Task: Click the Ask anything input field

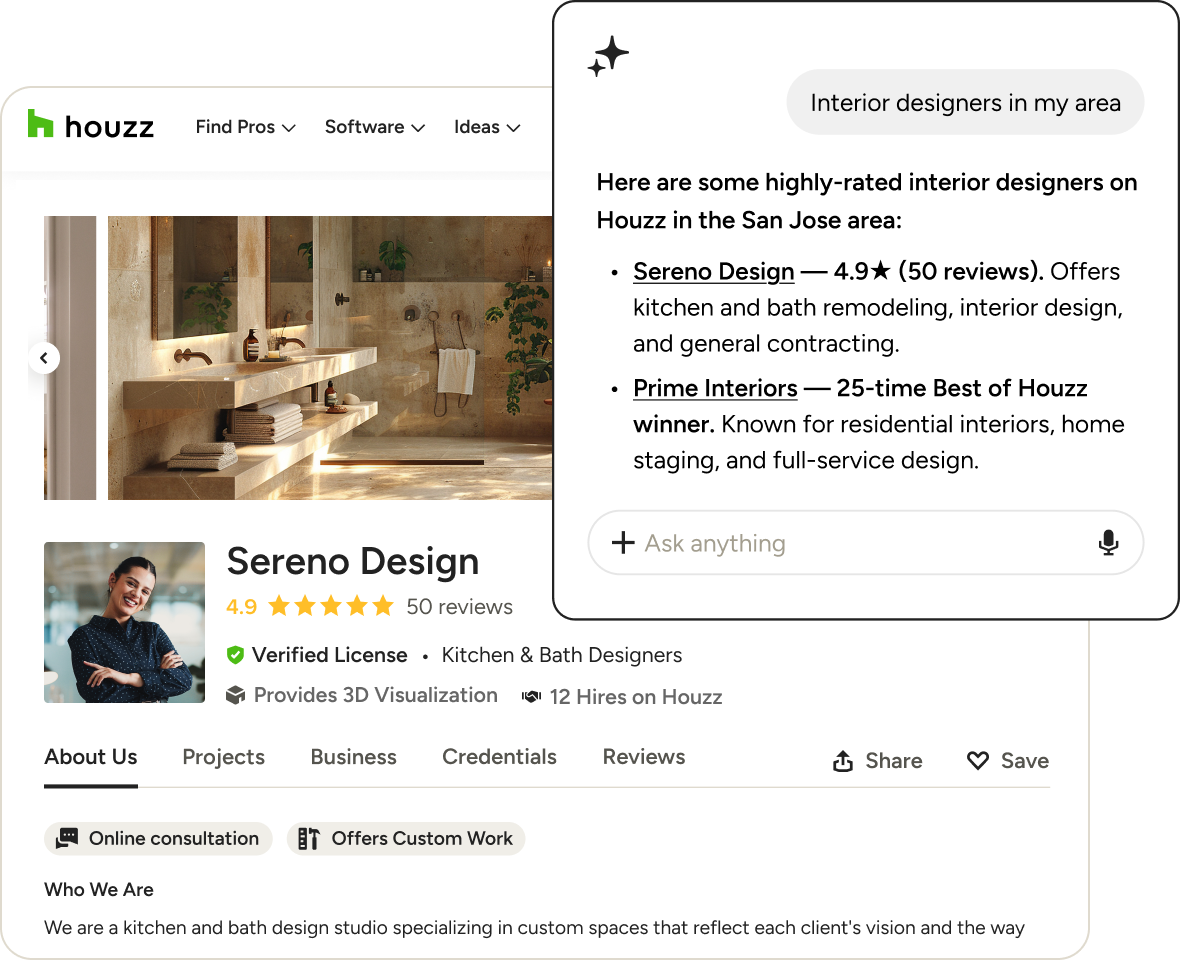Action: (865, 542)
